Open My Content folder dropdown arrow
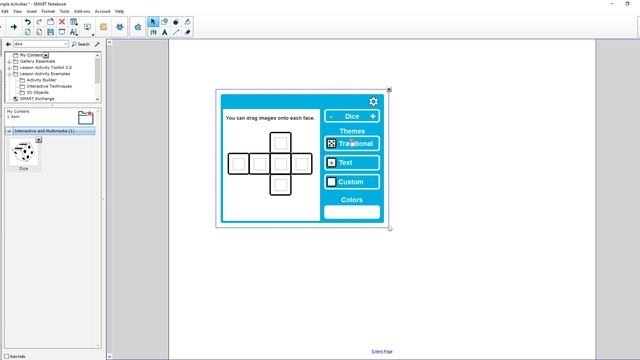Screen dimensions: 640x360 (46, 55)
